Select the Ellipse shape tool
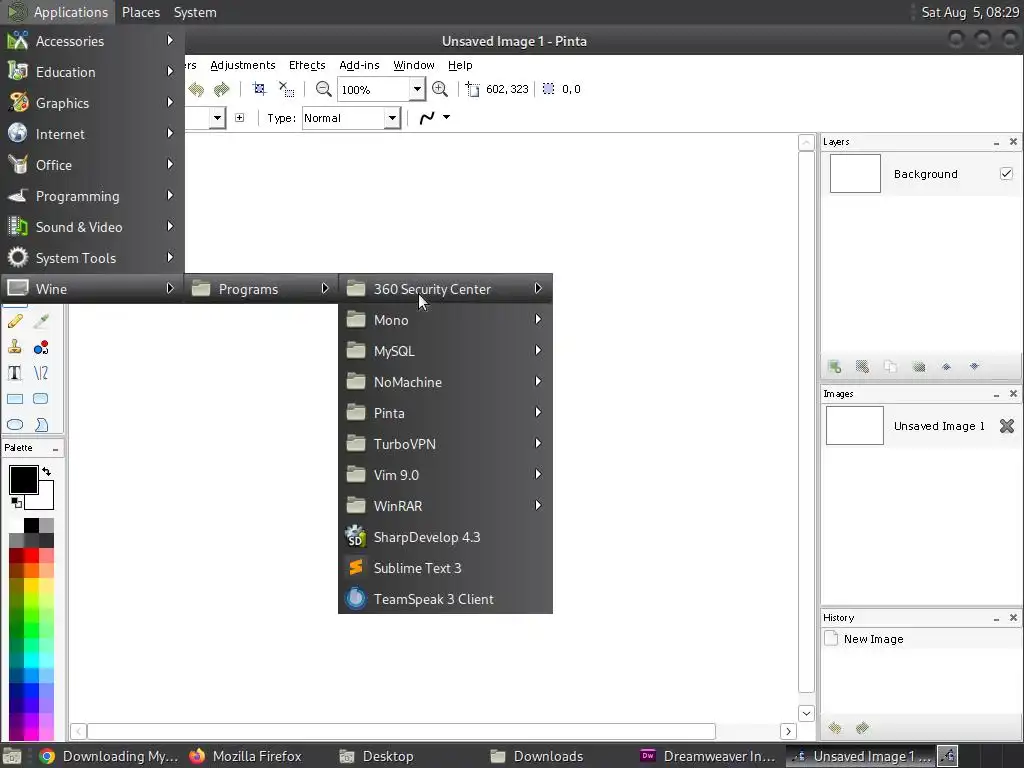This screenshot has width=1024, height=768. (x=15, y=425)
